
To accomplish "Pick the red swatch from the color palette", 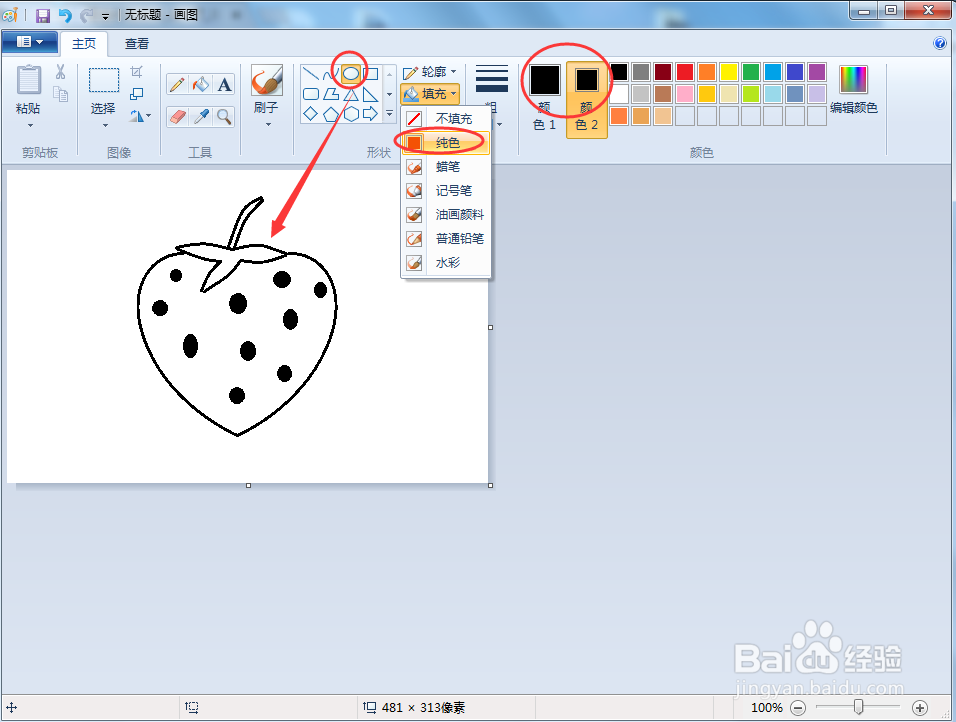I will (x=685, y=71).
